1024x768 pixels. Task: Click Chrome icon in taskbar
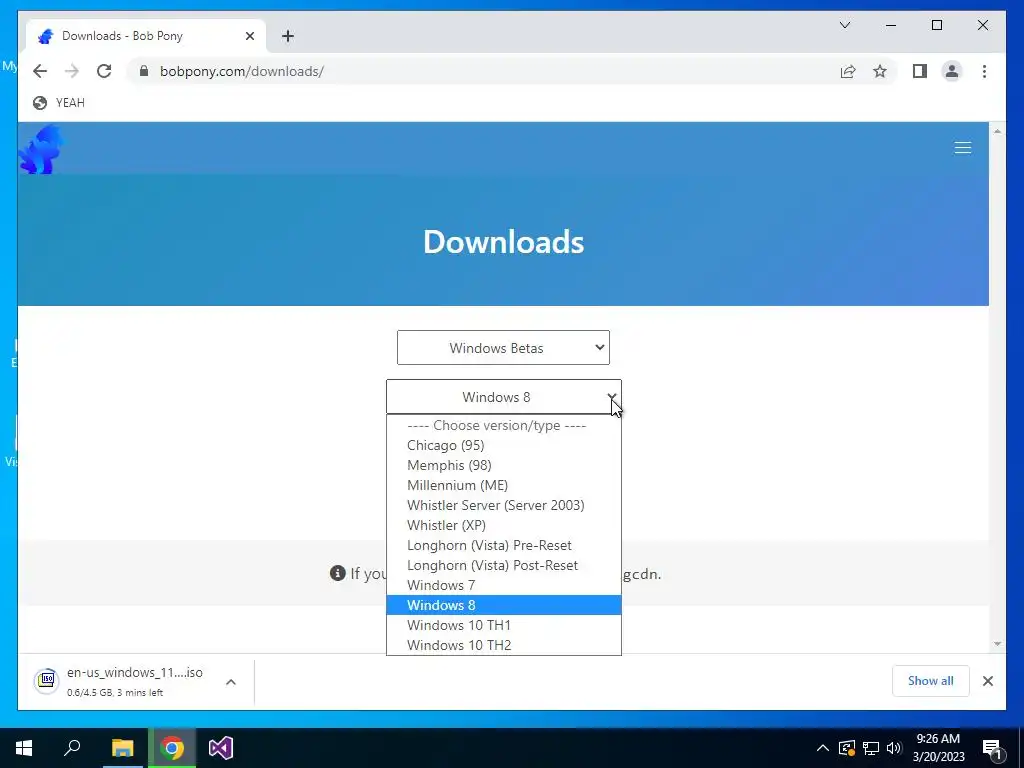coord(172,748)
